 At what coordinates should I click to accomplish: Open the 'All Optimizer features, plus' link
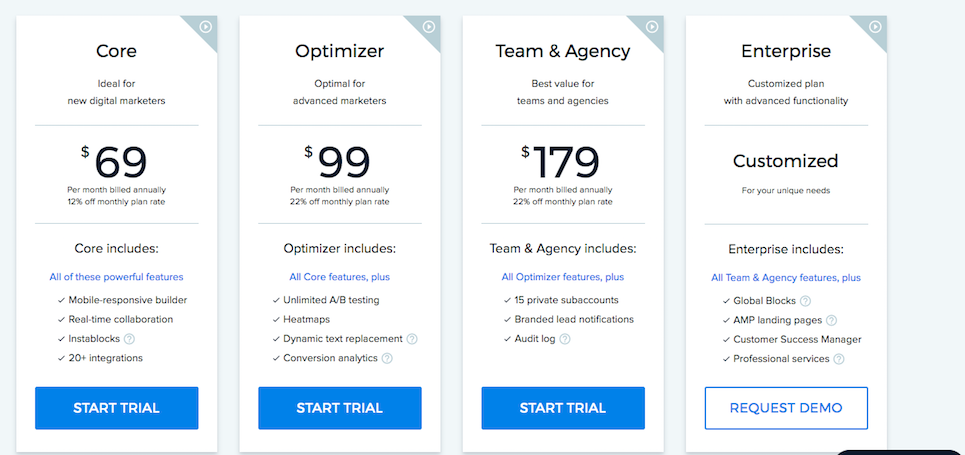563,277
